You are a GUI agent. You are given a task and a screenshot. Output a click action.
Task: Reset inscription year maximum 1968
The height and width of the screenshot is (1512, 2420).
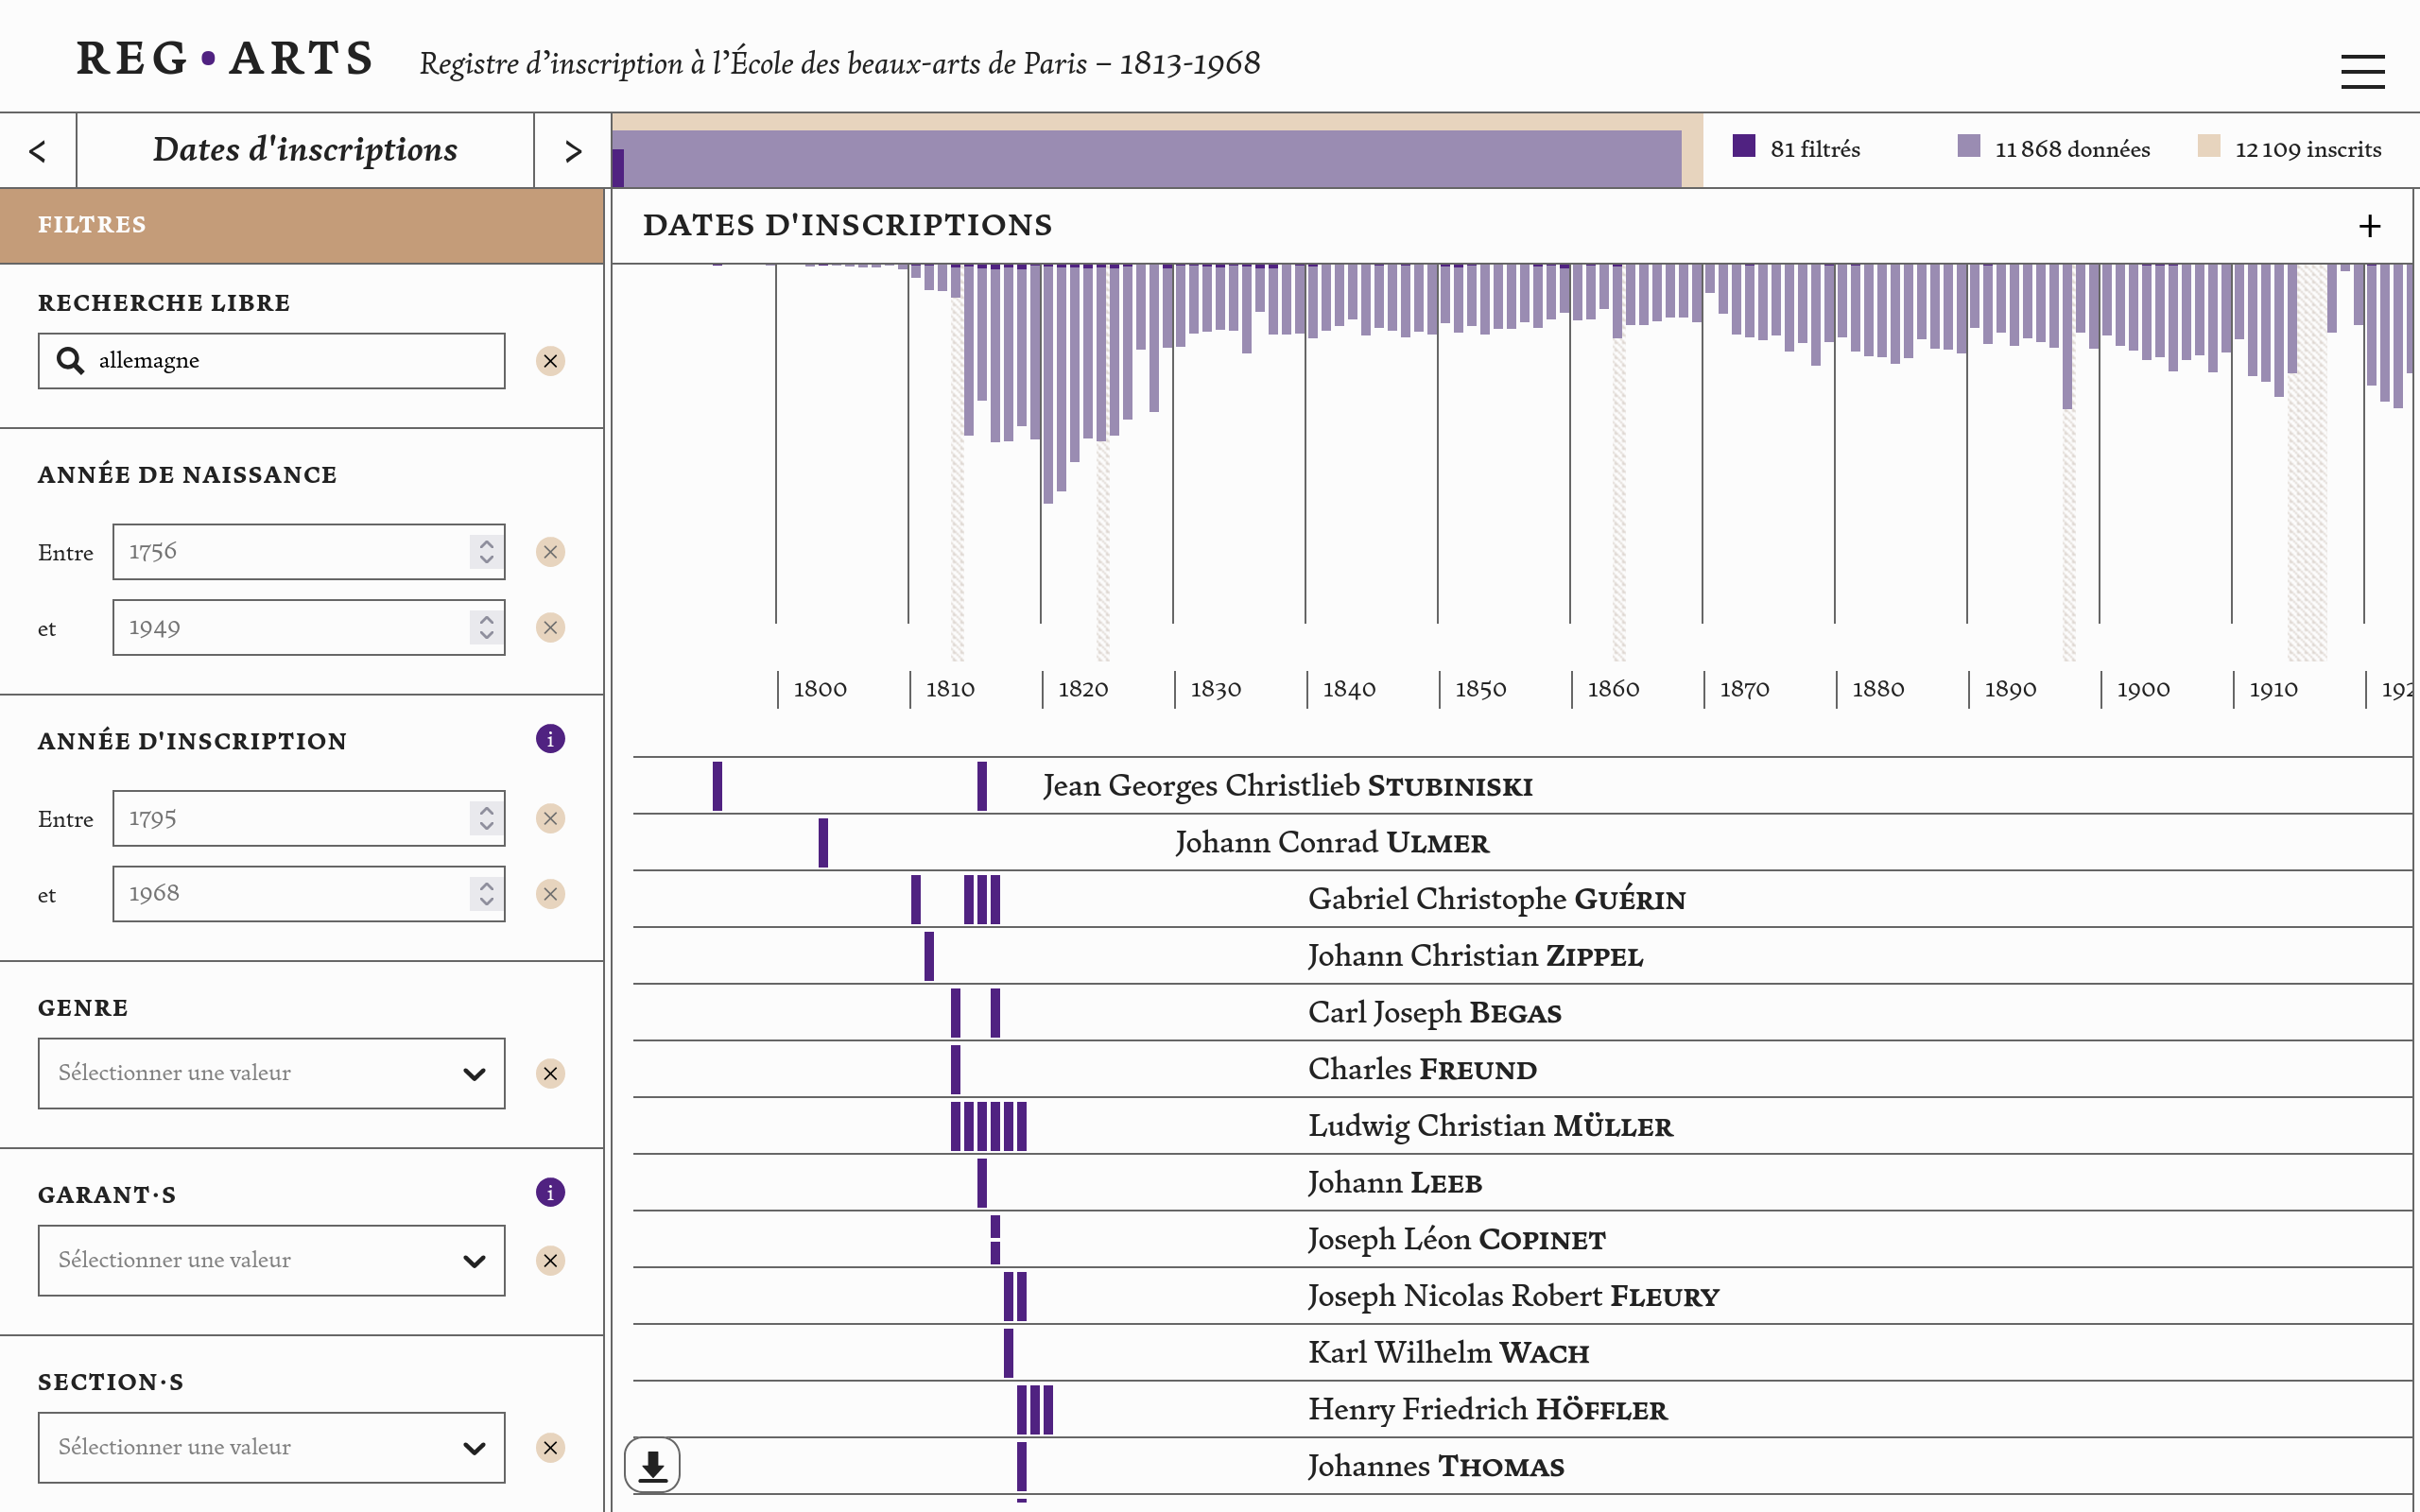(x=550, y=894)
